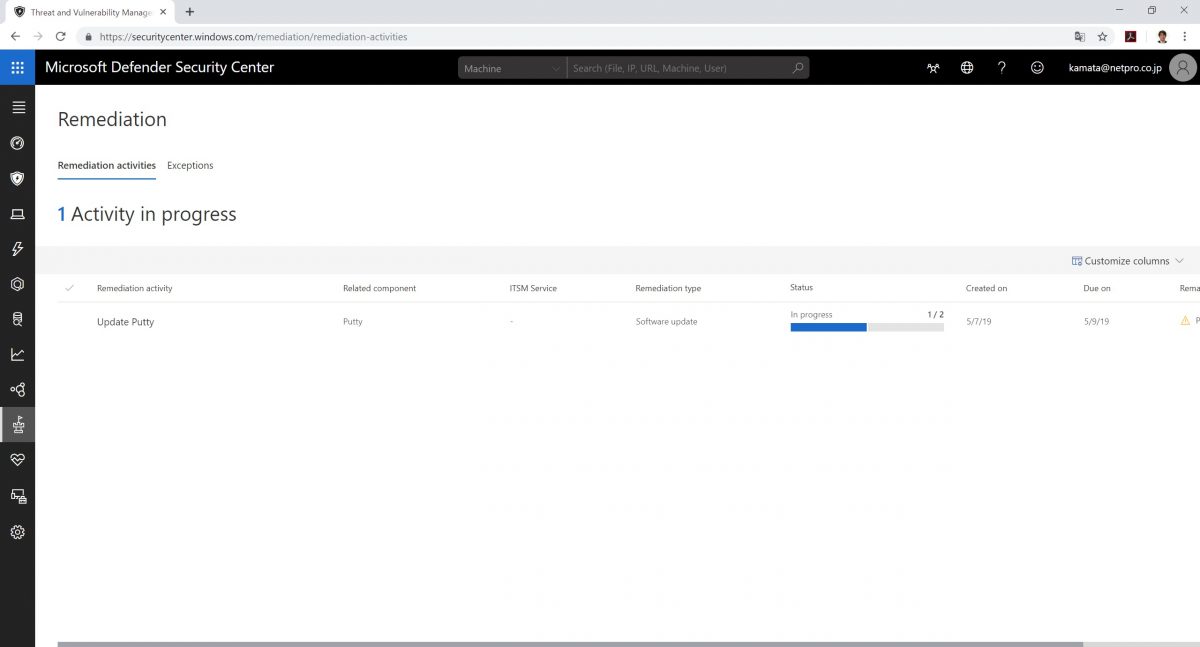
Task: Click the browser address bar URL
Action: pyautogui.click(x=254, y=37)
